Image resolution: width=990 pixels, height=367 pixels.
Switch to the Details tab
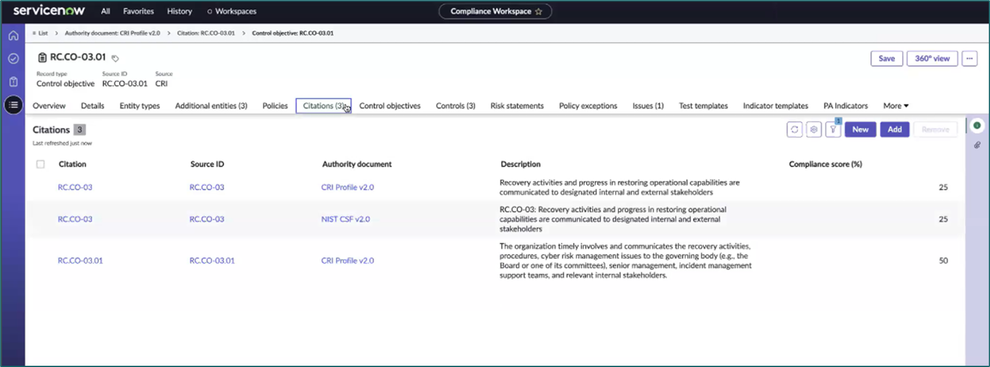(93, 106)
